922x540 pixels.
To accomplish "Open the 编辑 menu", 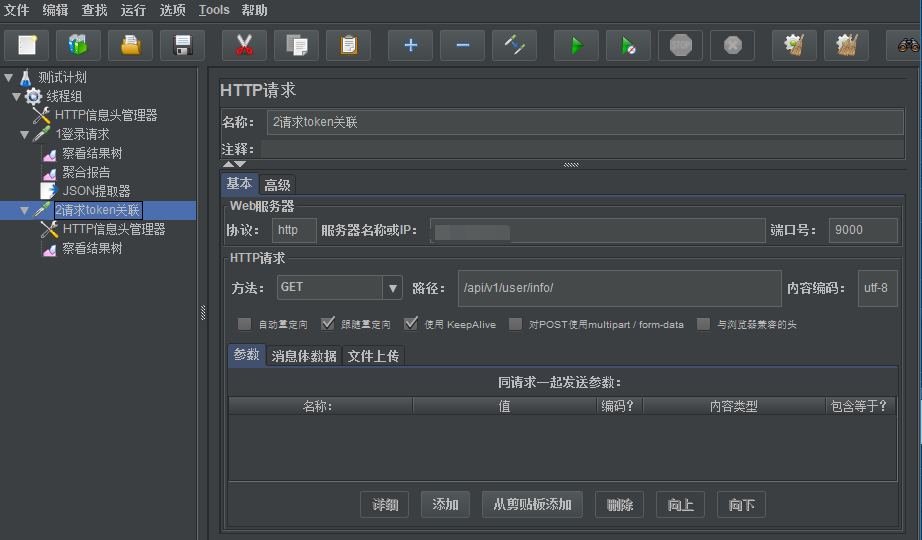I will pos(55,10).
